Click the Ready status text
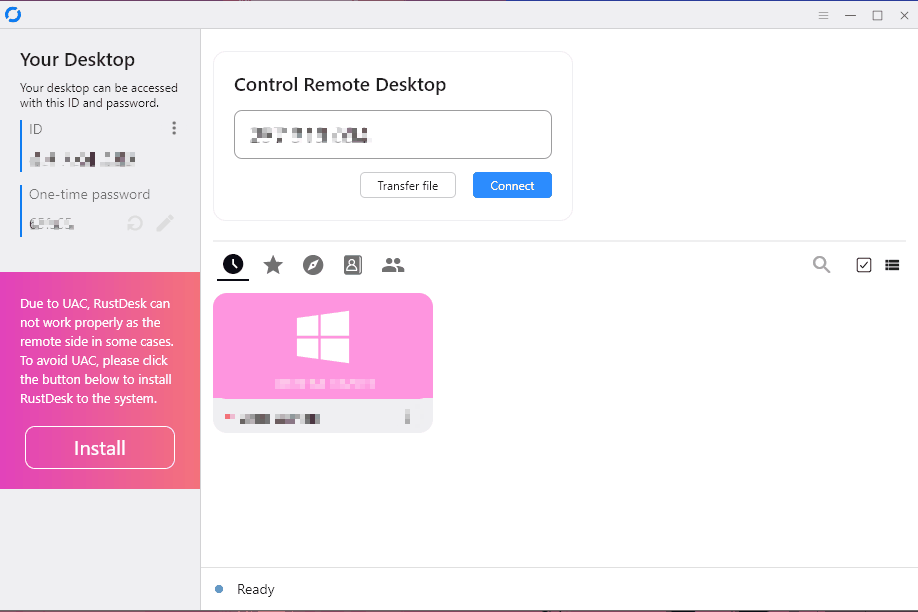This screenshot has width=918, height=612. [x=256, y=589]
